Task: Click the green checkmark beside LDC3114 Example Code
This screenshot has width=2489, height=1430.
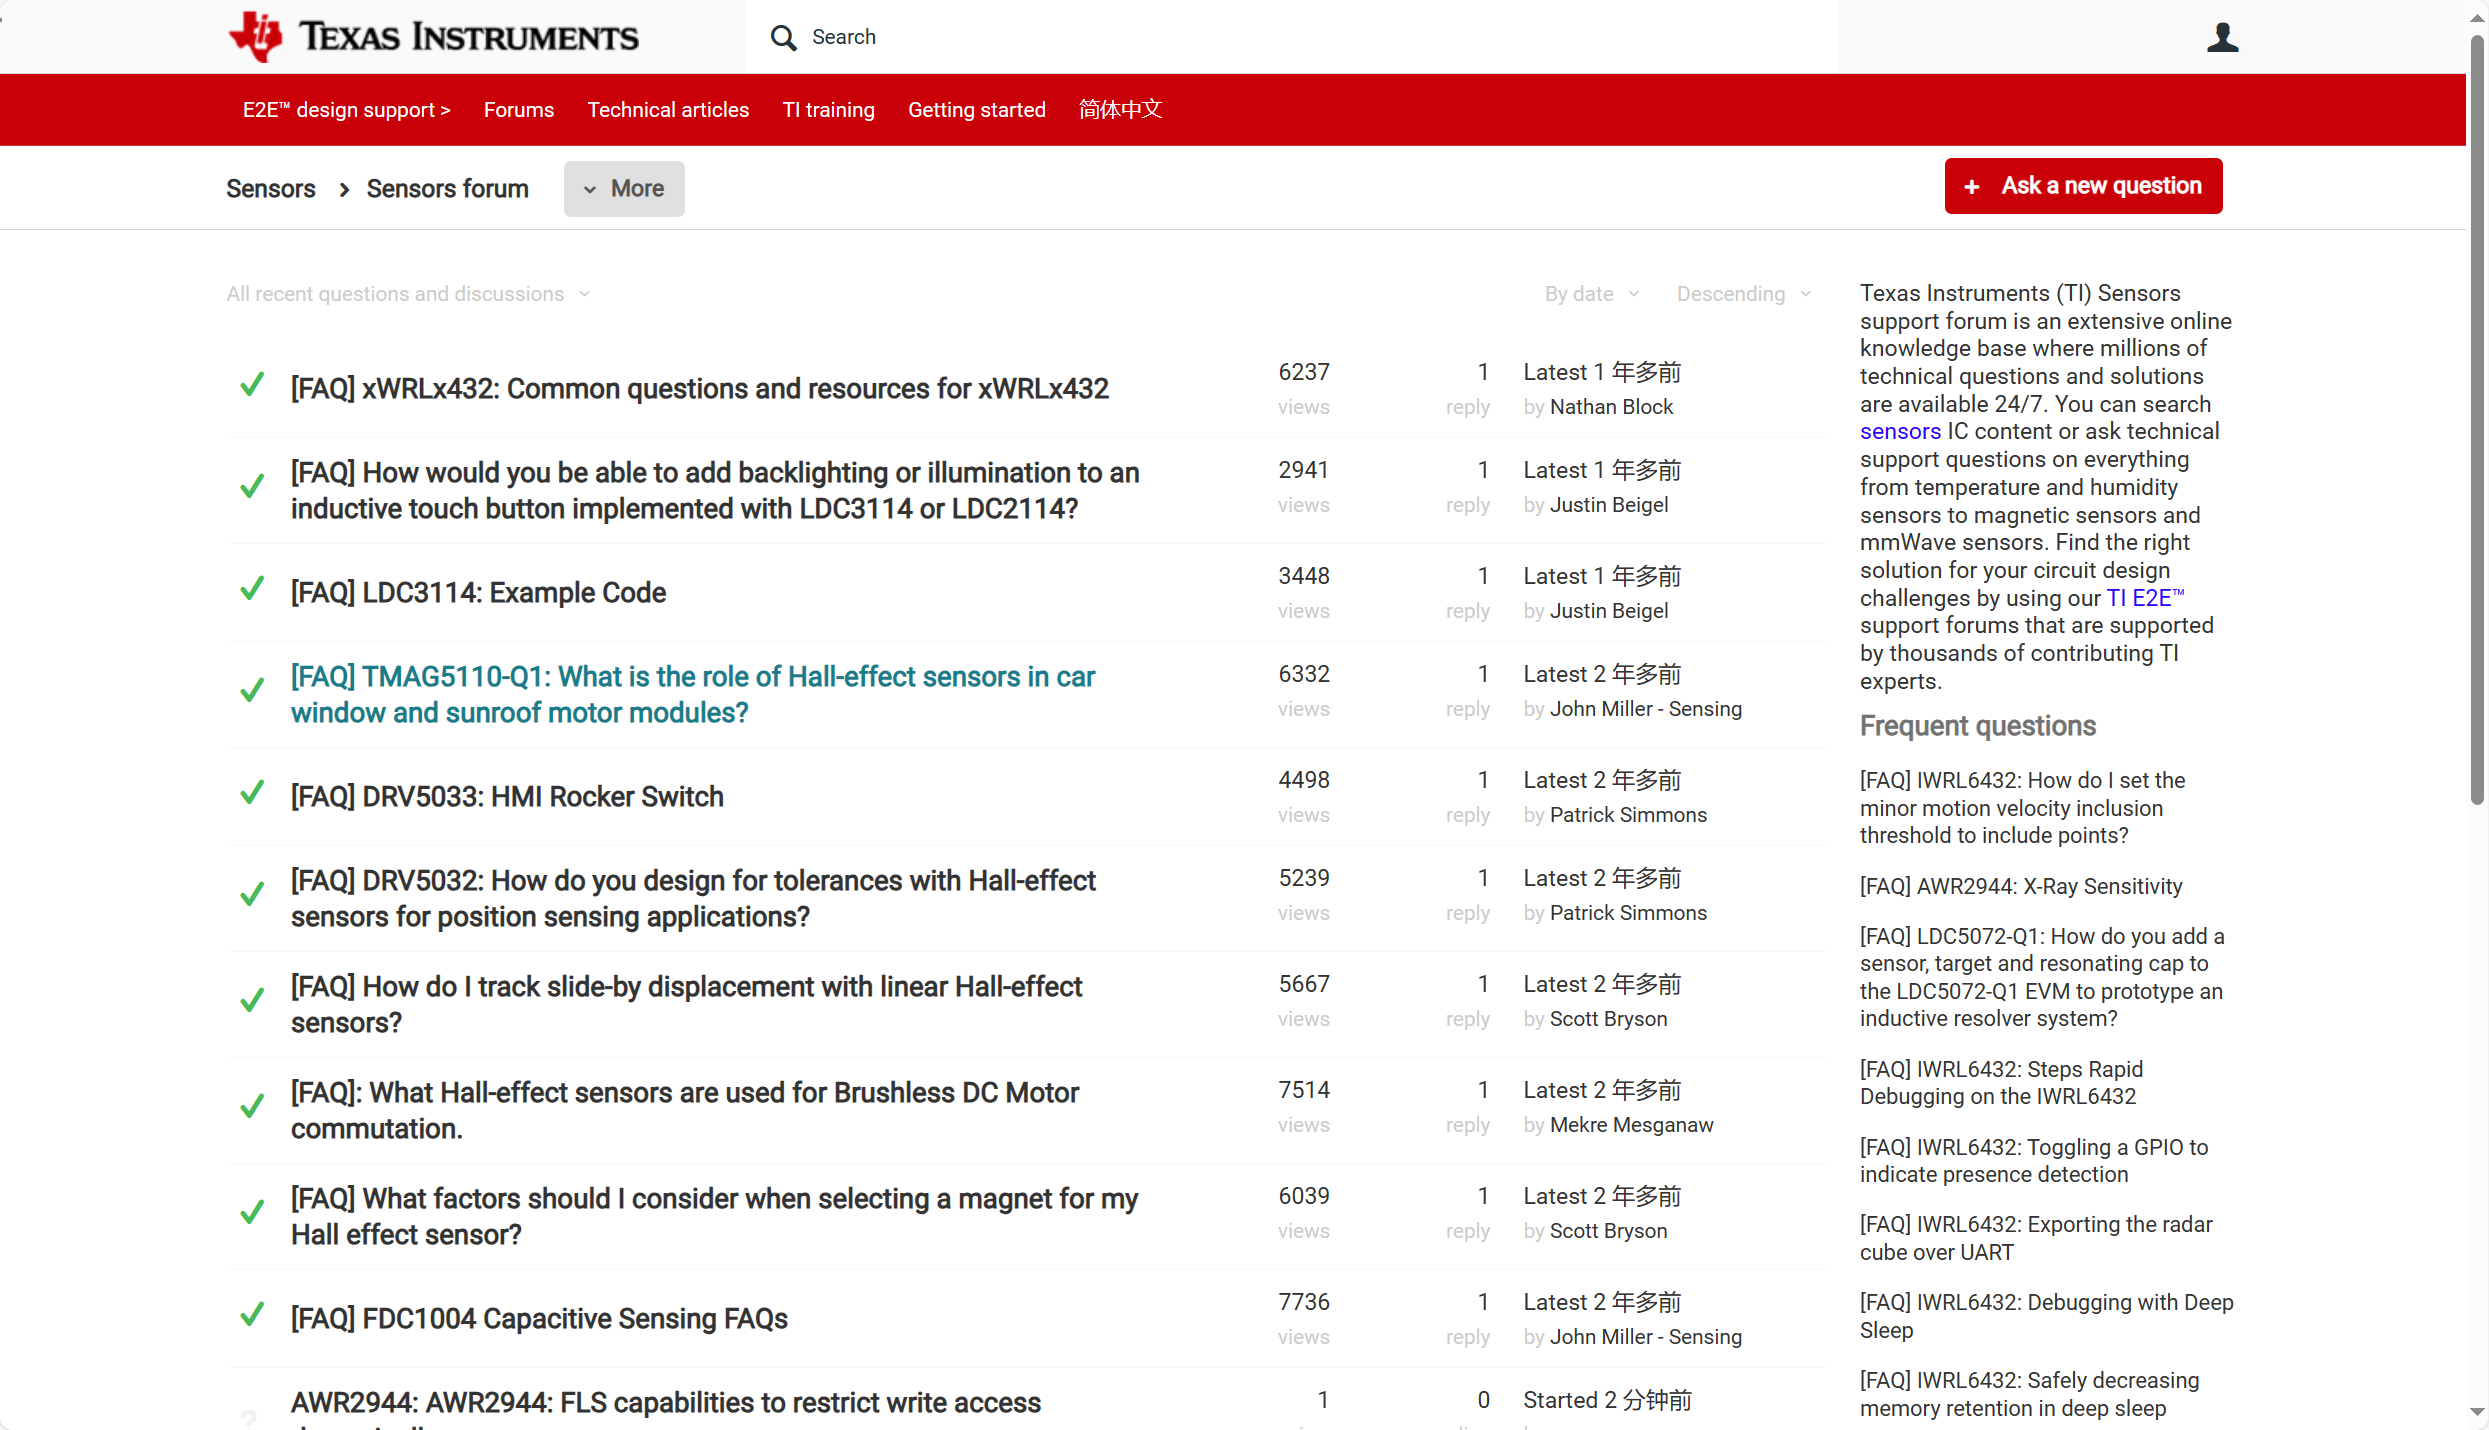Action: click(x=252, y=589)
